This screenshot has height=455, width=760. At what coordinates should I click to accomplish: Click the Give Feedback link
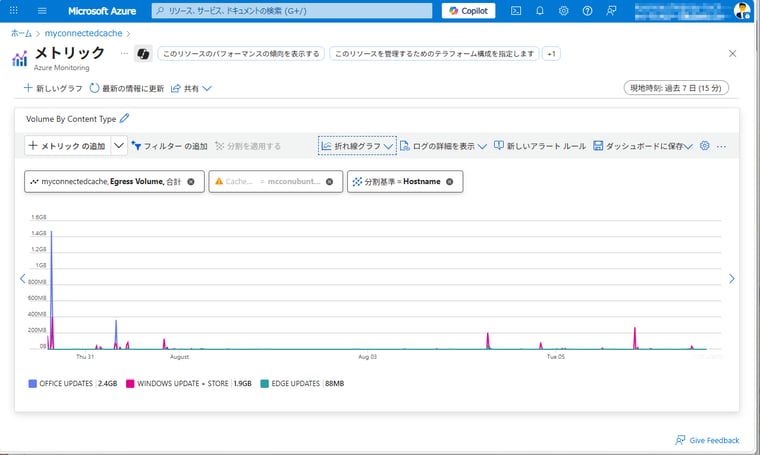click(x=708, y=440)
